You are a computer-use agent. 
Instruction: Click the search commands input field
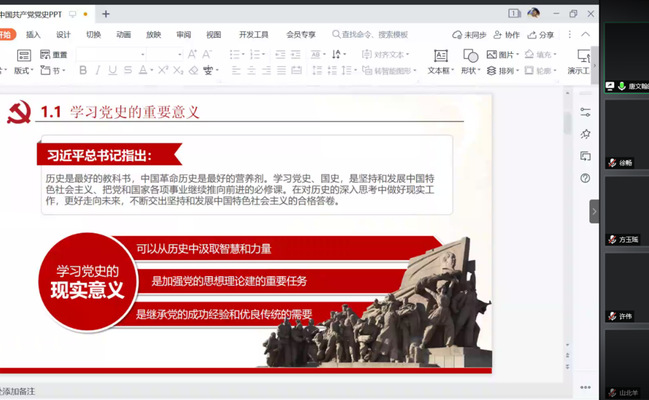[x=378, y=34]
